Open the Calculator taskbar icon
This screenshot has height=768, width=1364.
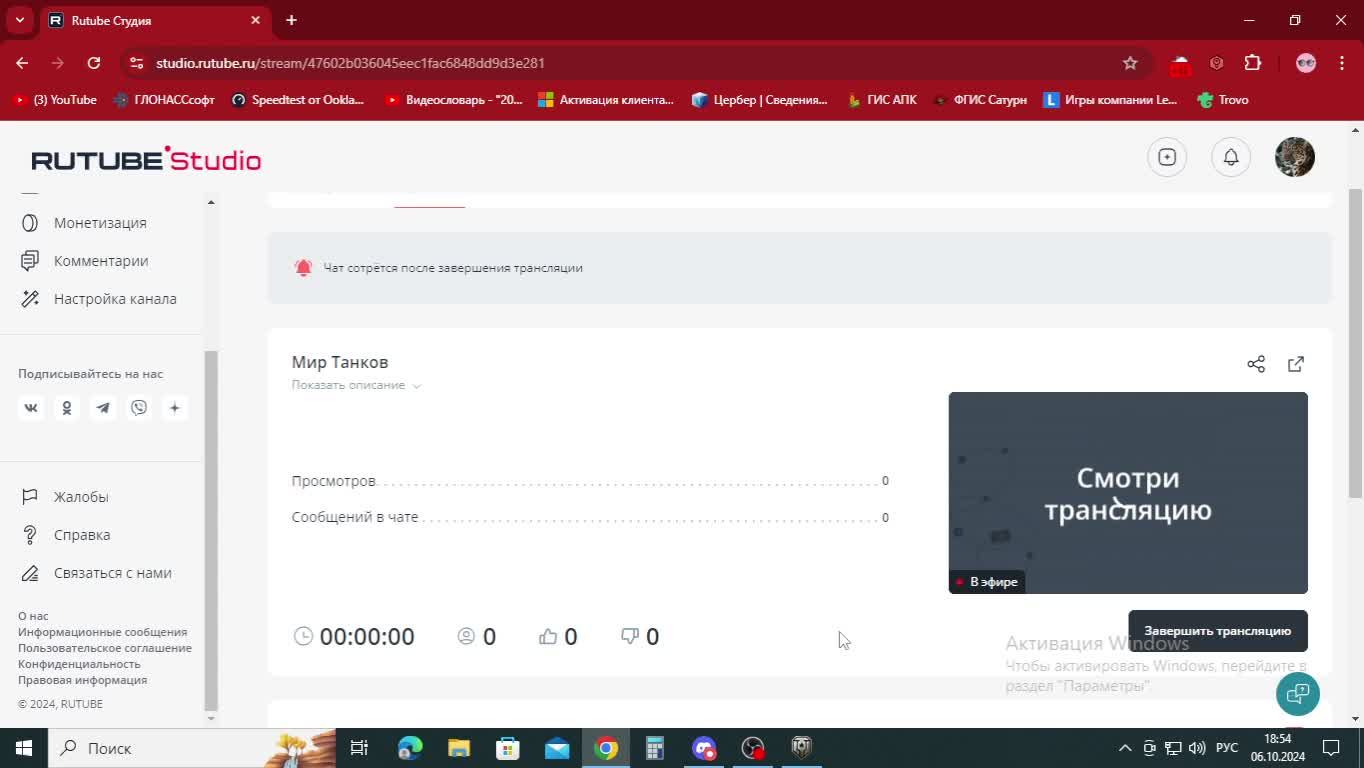[x=655, y=748]
